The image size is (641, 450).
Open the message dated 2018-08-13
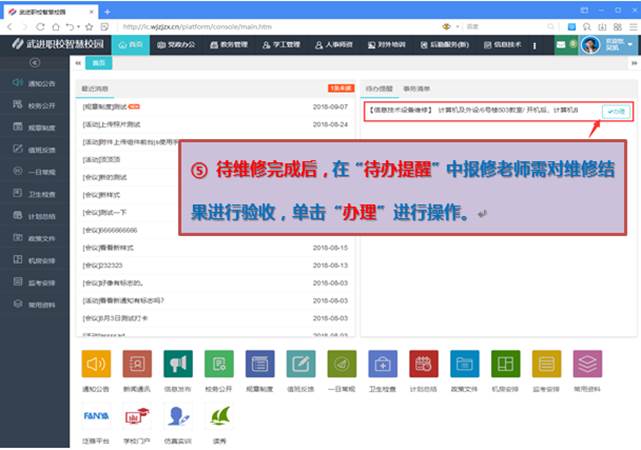pyautogui.click(x=215, y=265)
